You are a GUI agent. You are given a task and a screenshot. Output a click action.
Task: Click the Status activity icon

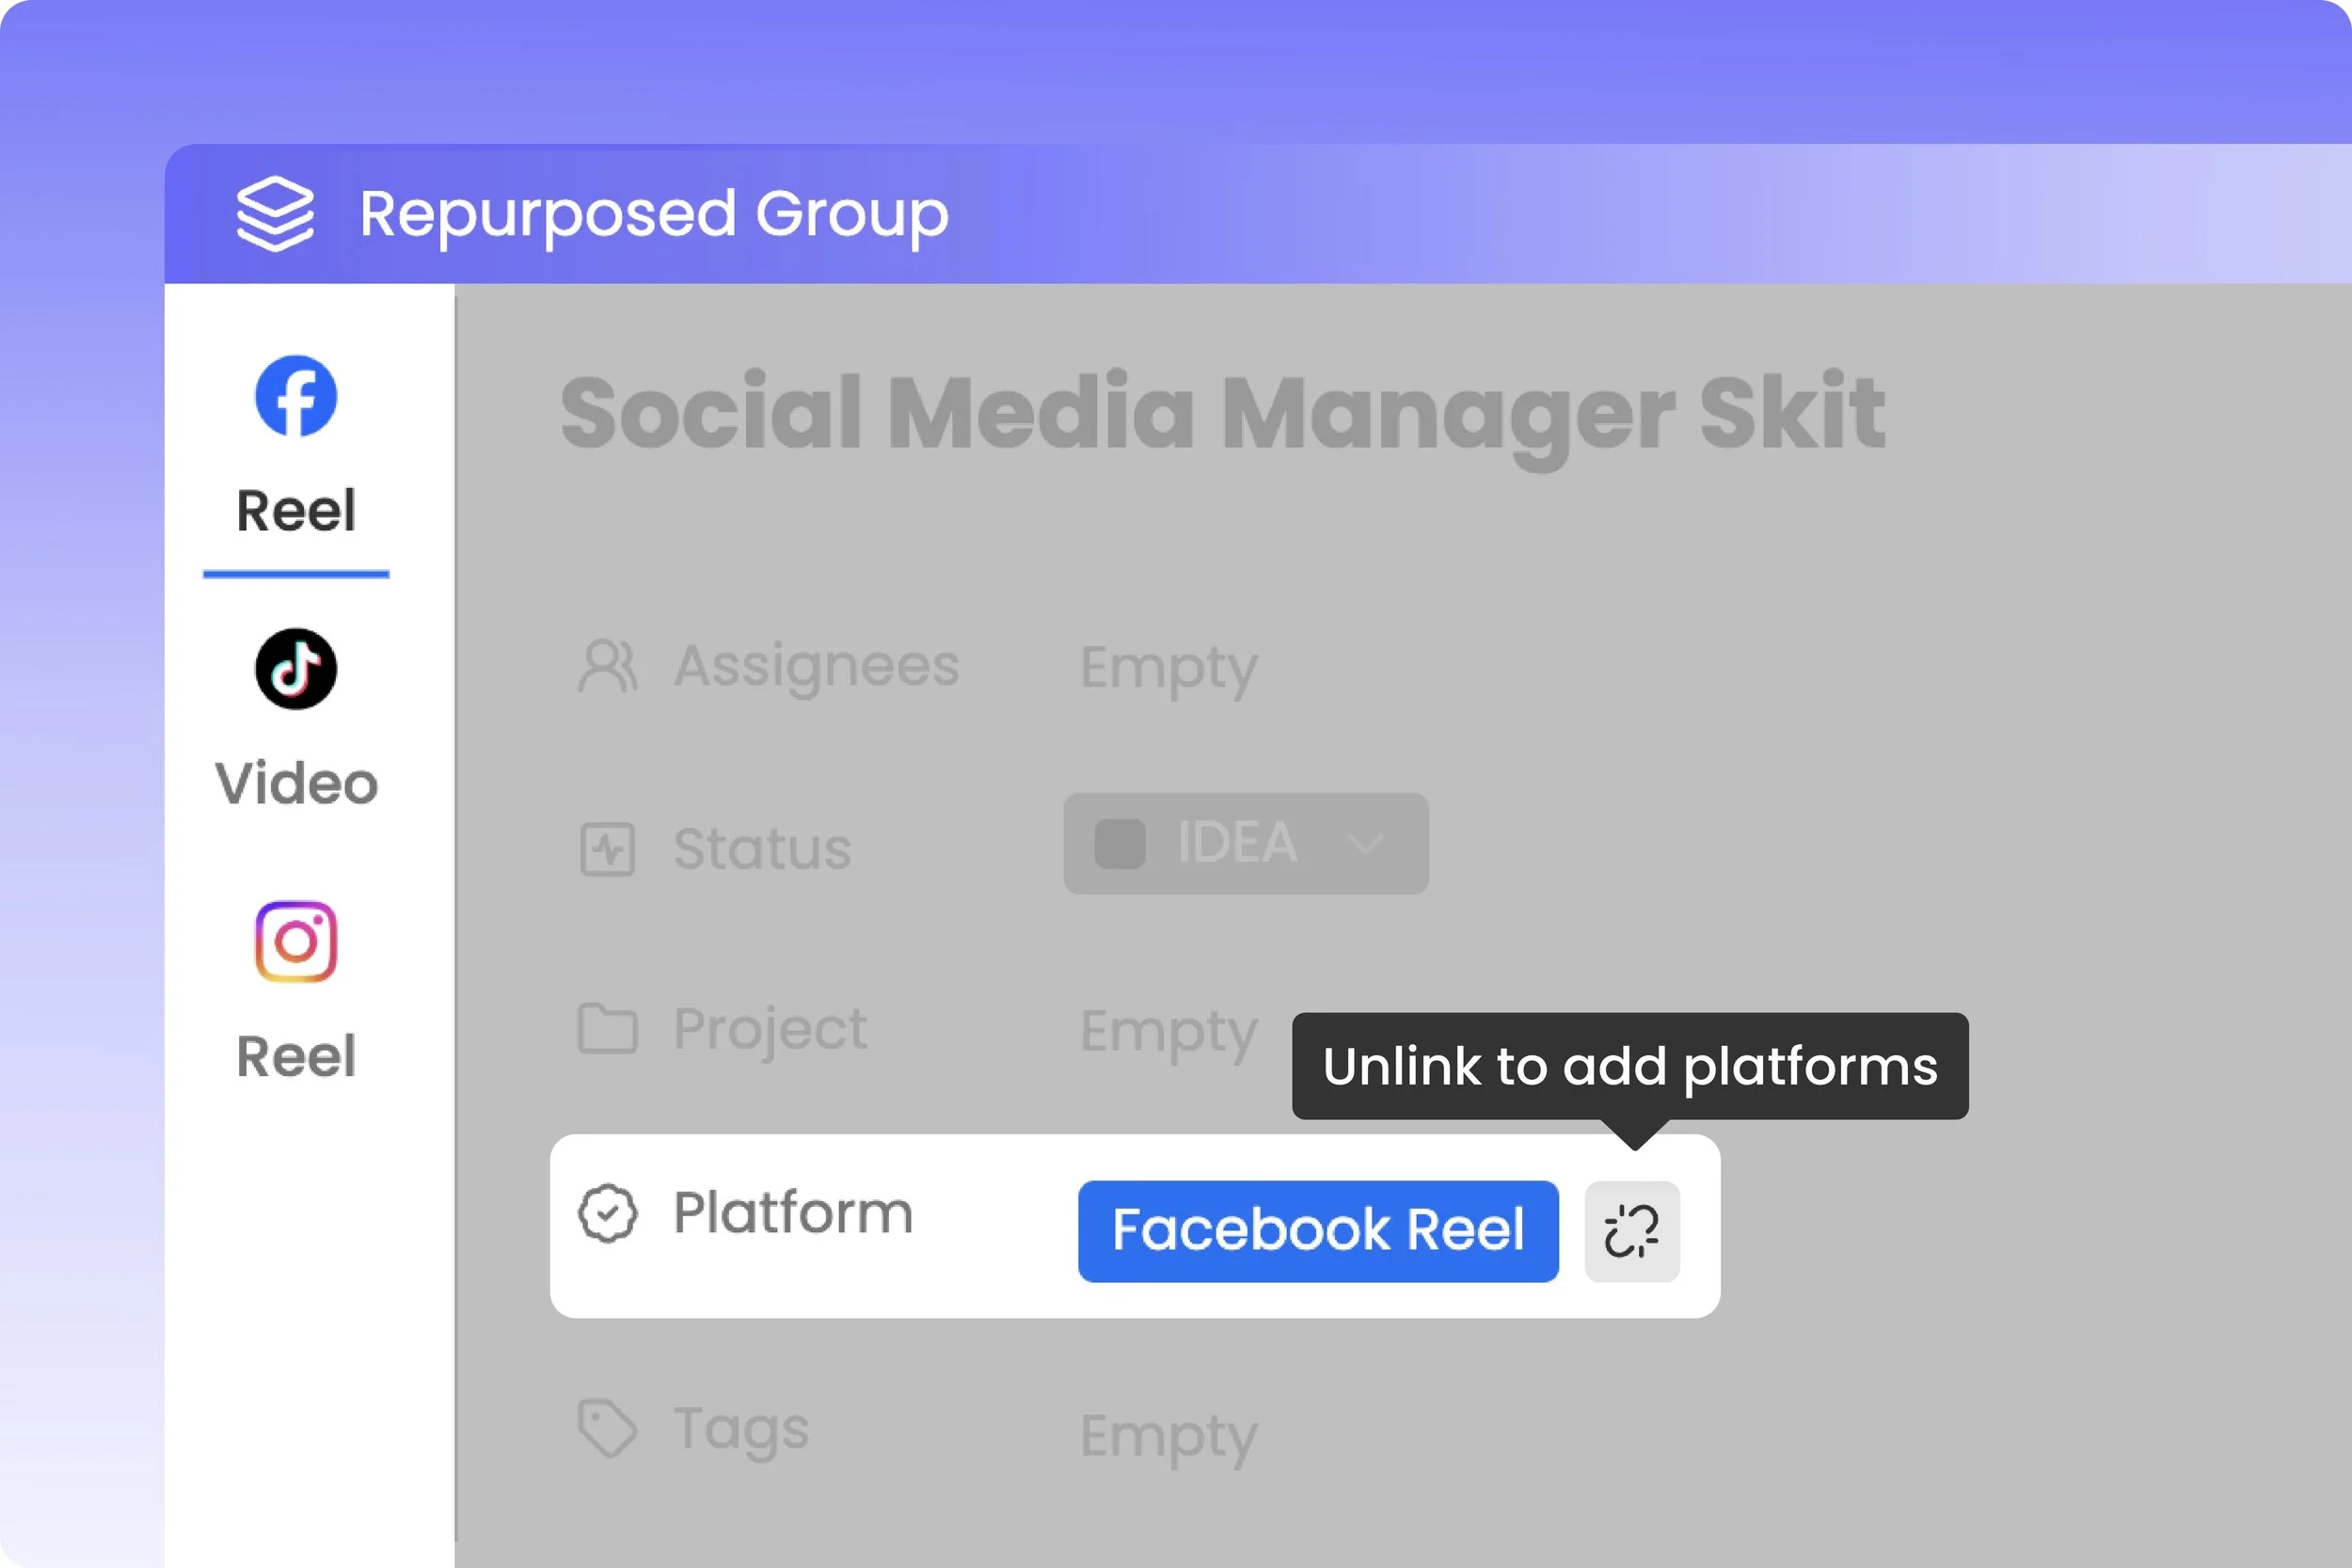tap(607, 849)
